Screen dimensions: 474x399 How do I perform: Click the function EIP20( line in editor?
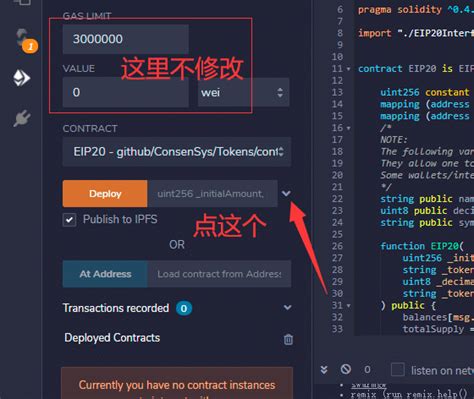[422, 246]
